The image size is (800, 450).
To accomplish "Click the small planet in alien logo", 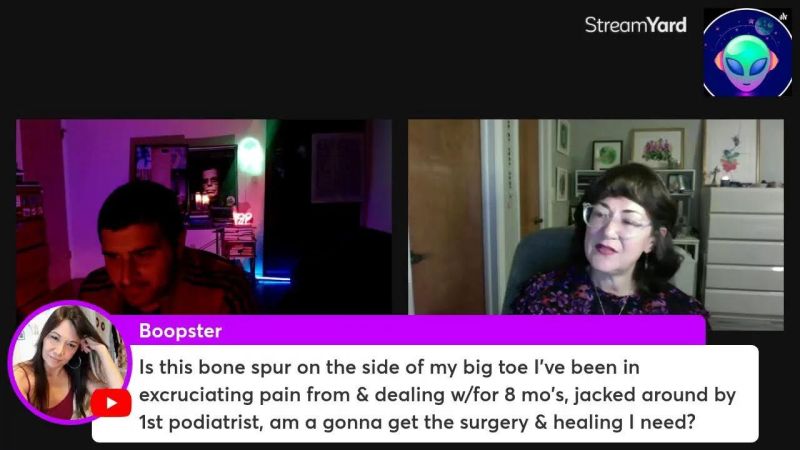I will coord(764,26).
